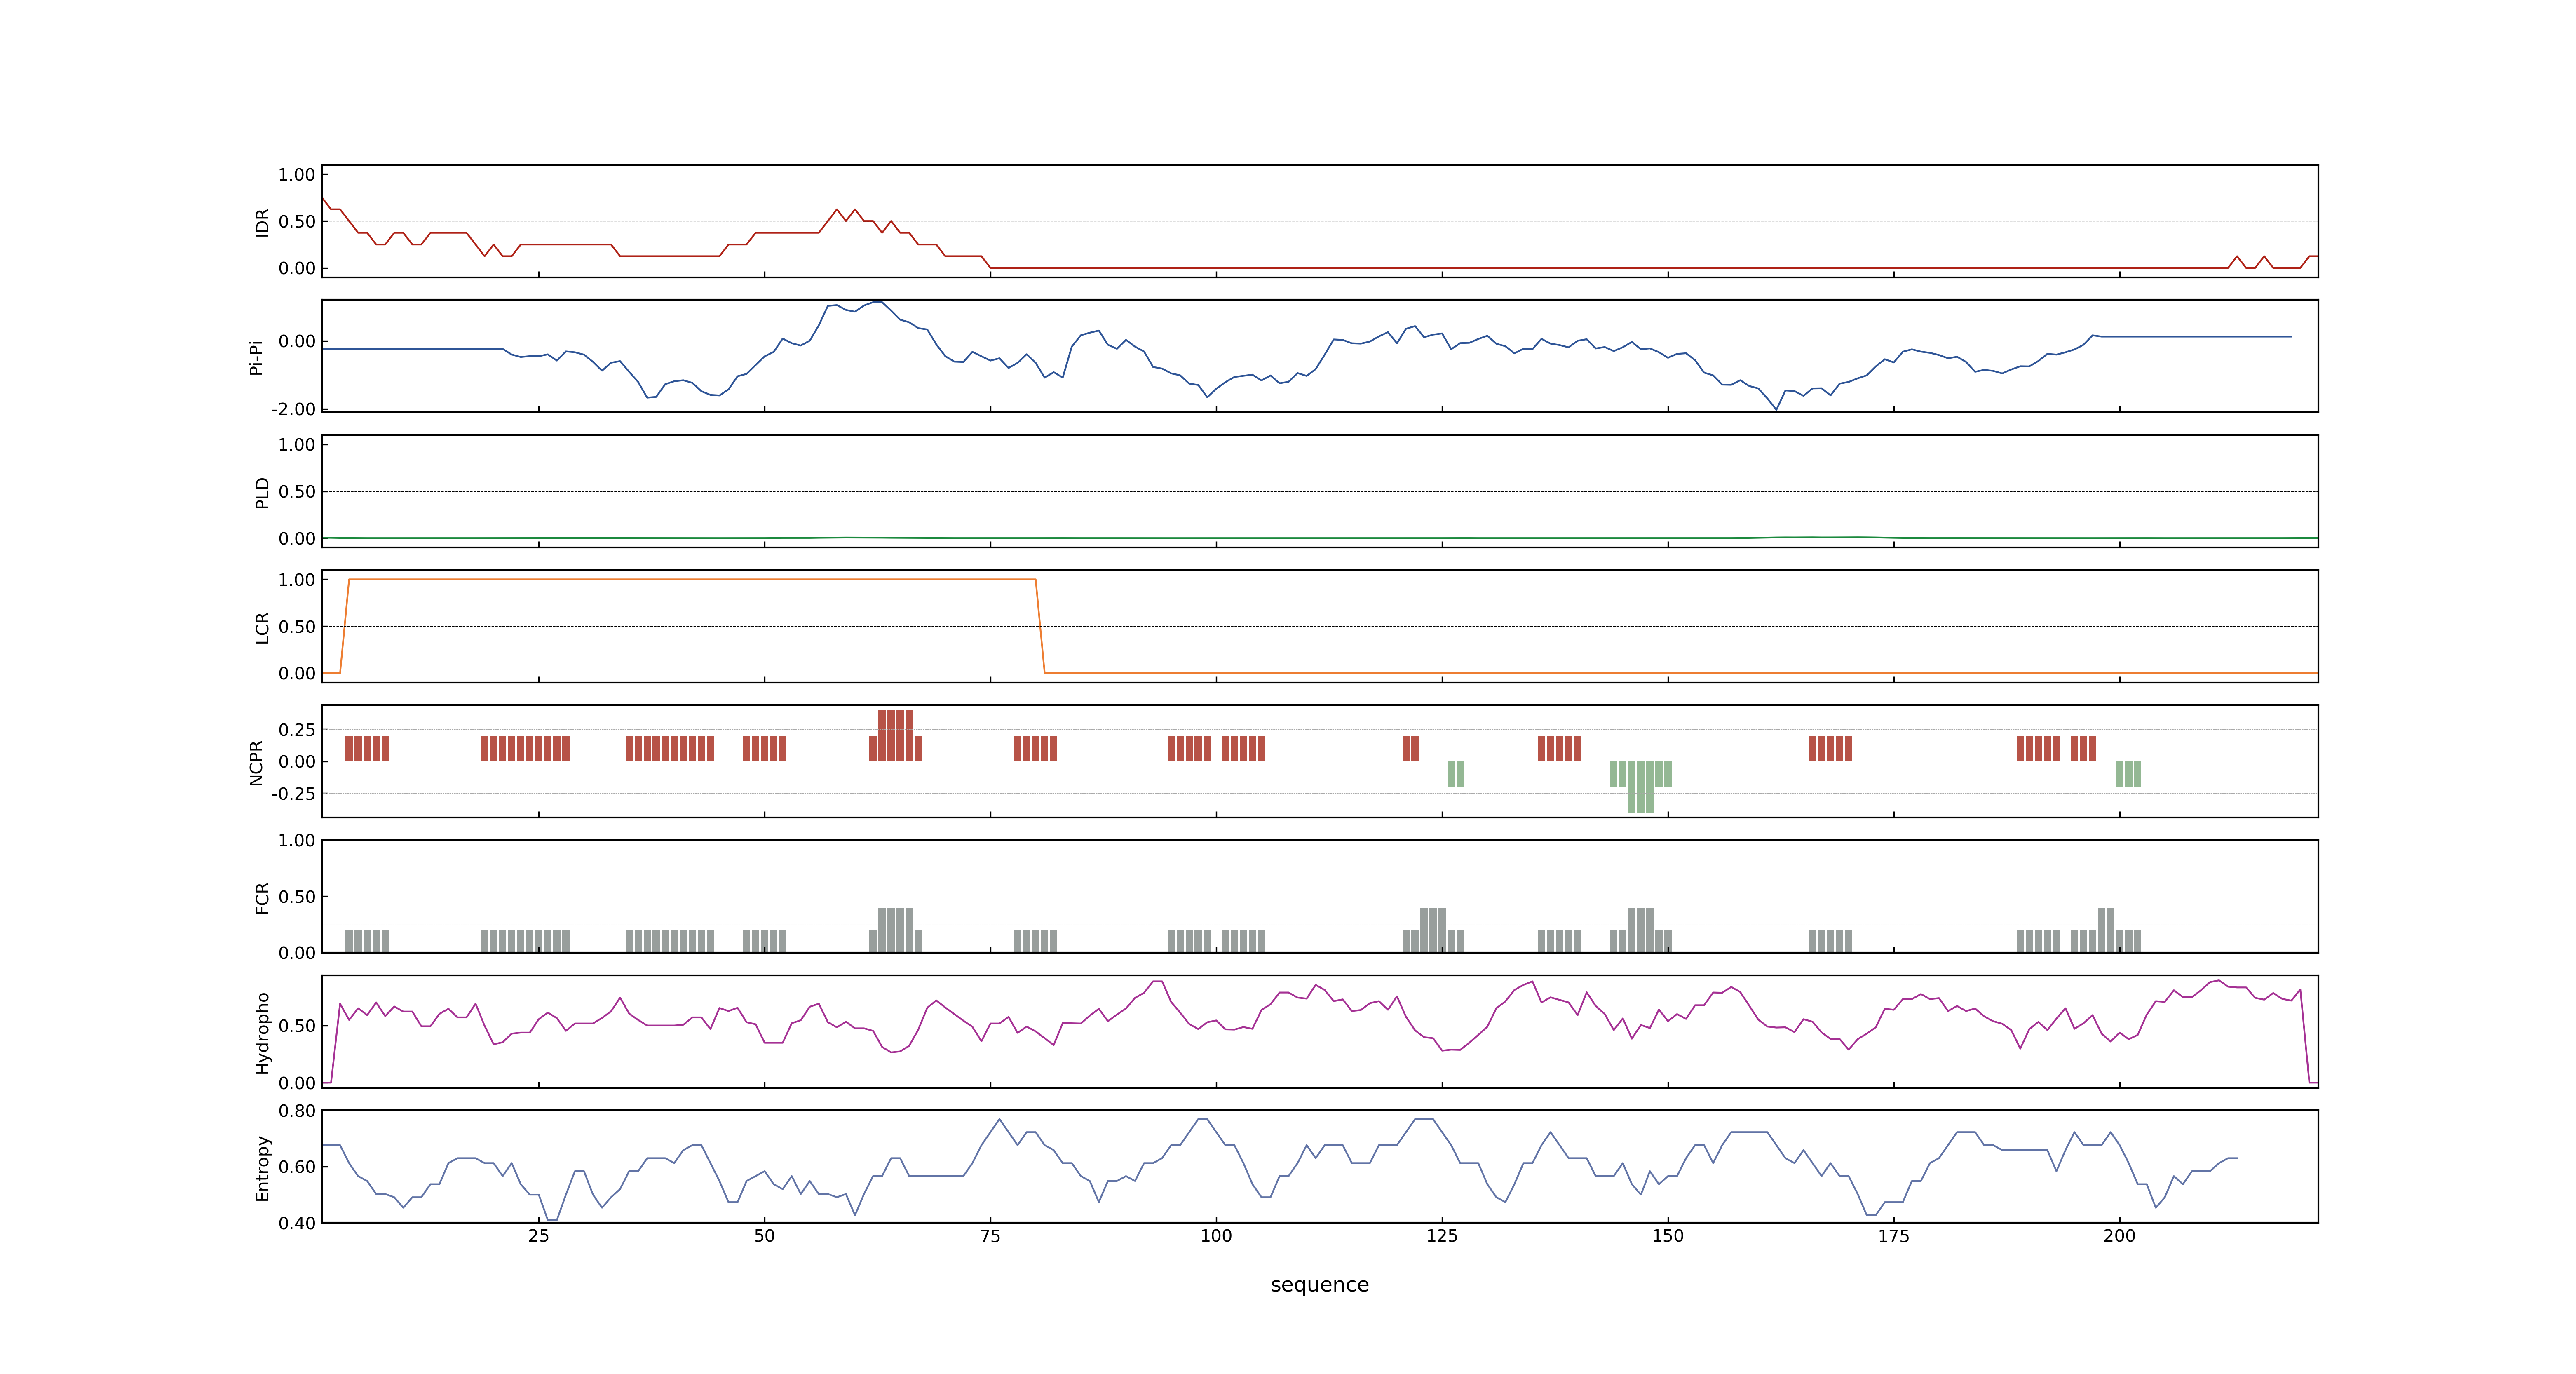Select x-axis tick label 100
Image resolution: width=2576 pixels, height=1374 pixels.
[1216, 1235]
